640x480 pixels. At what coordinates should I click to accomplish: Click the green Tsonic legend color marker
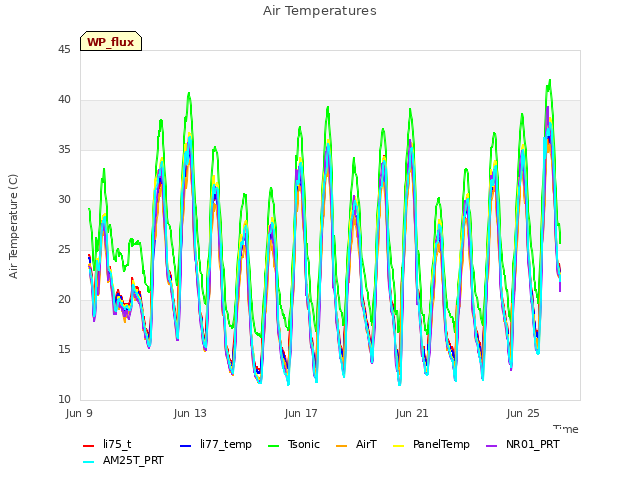coord(273,446)
